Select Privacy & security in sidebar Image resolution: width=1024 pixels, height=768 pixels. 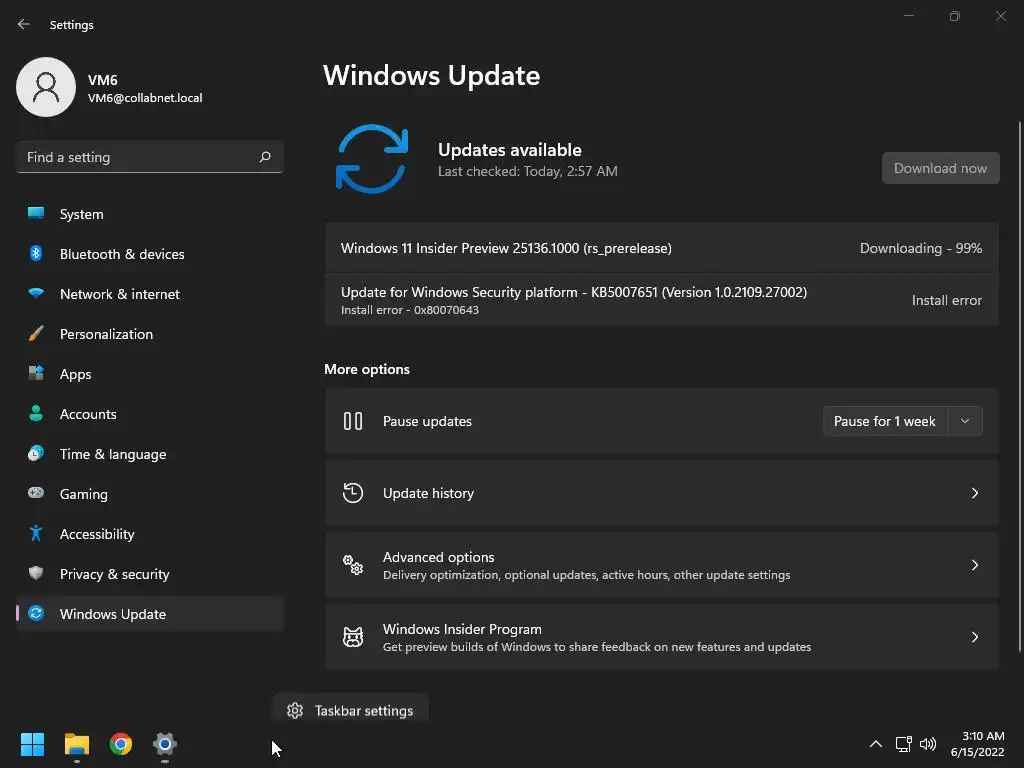click(x=150, y=573)
